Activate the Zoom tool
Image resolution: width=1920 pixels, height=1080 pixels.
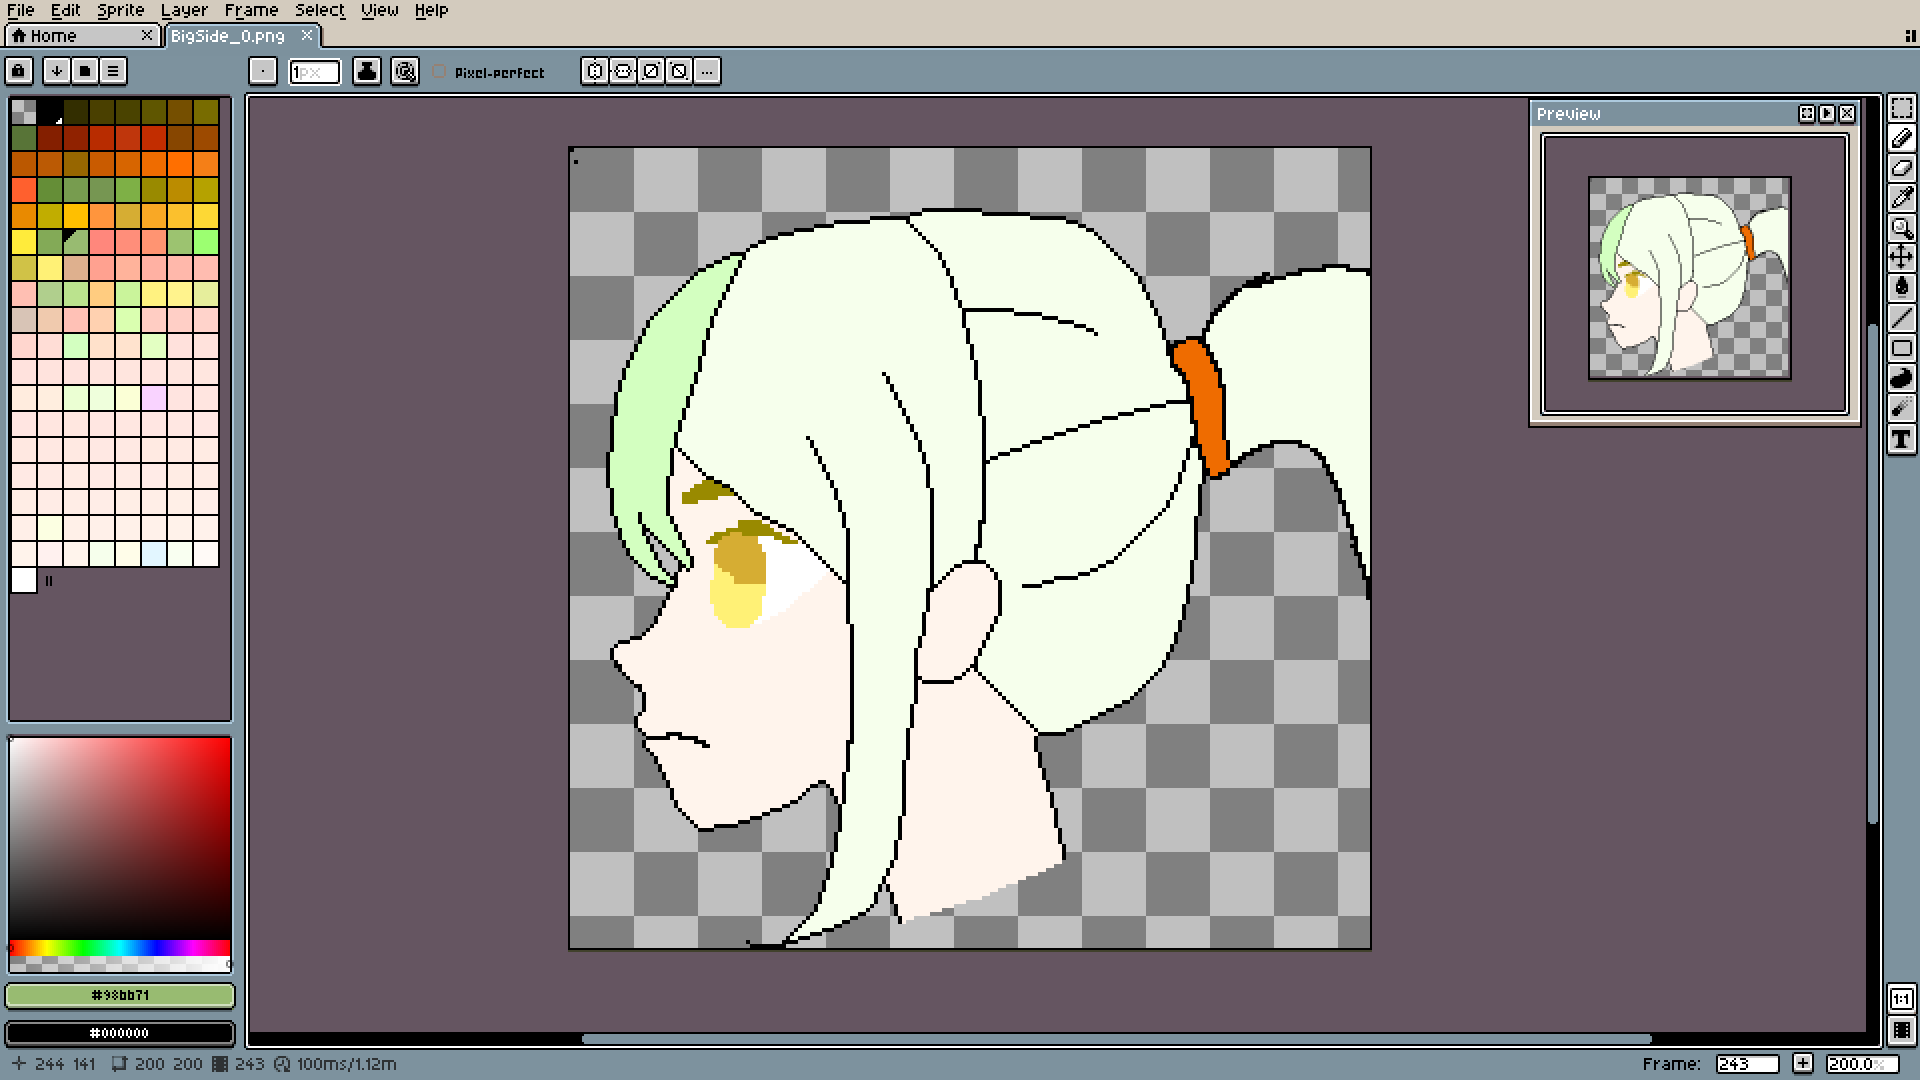(x=1901, y=228)
